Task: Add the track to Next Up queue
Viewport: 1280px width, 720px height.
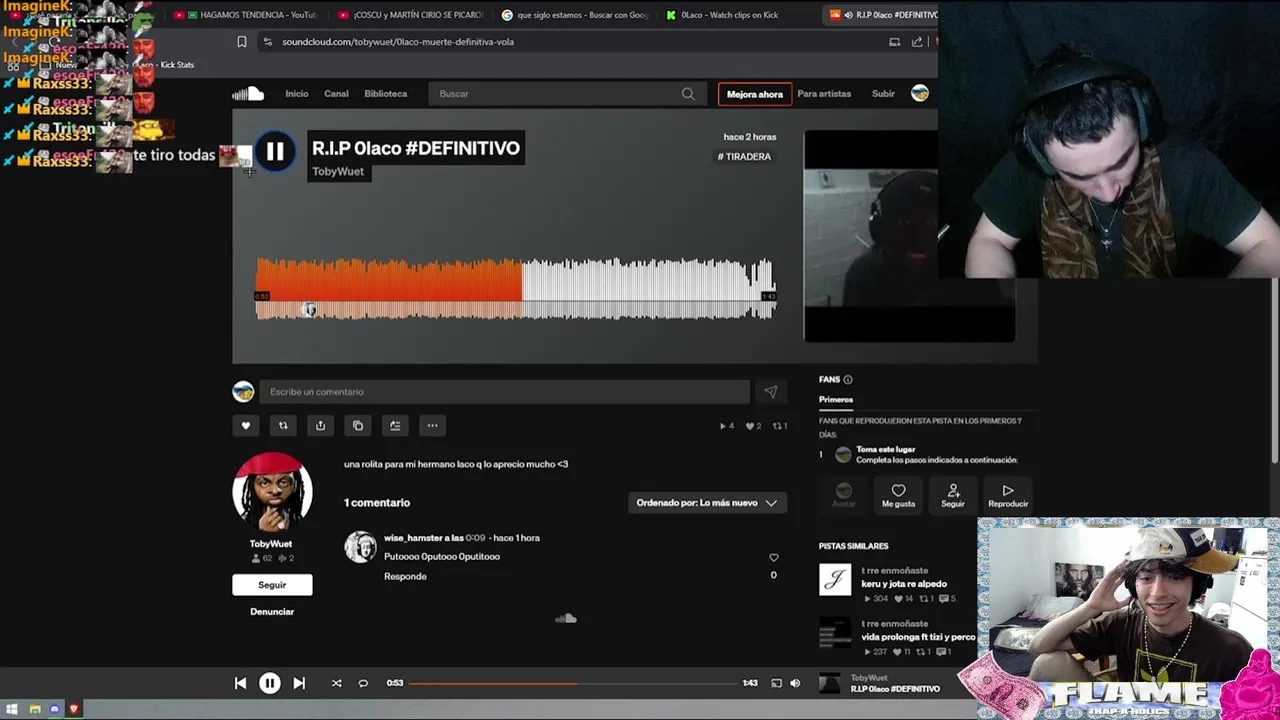Action: pos(395,426)
